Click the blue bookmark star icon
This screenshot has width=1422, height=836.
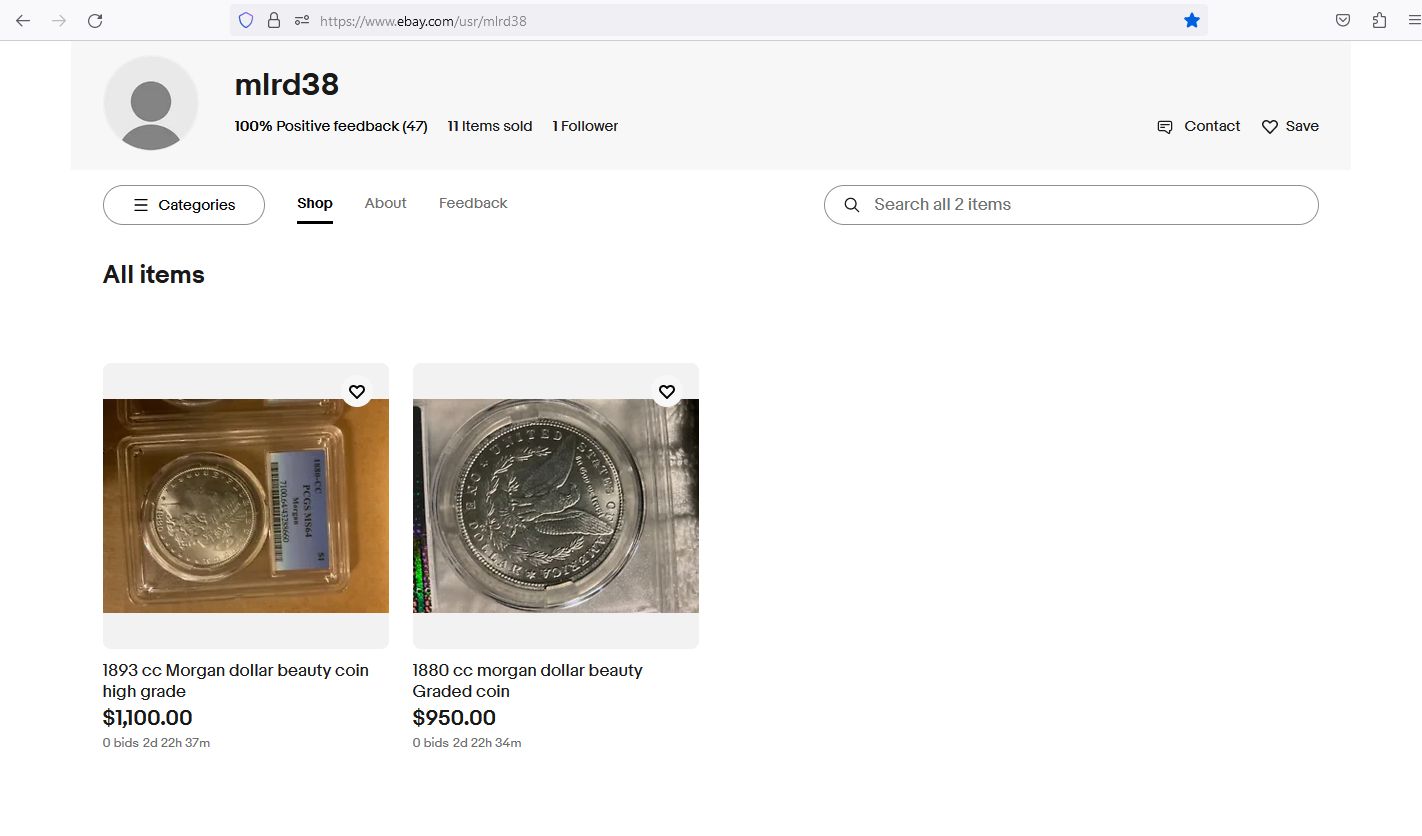pos(1191,20)
